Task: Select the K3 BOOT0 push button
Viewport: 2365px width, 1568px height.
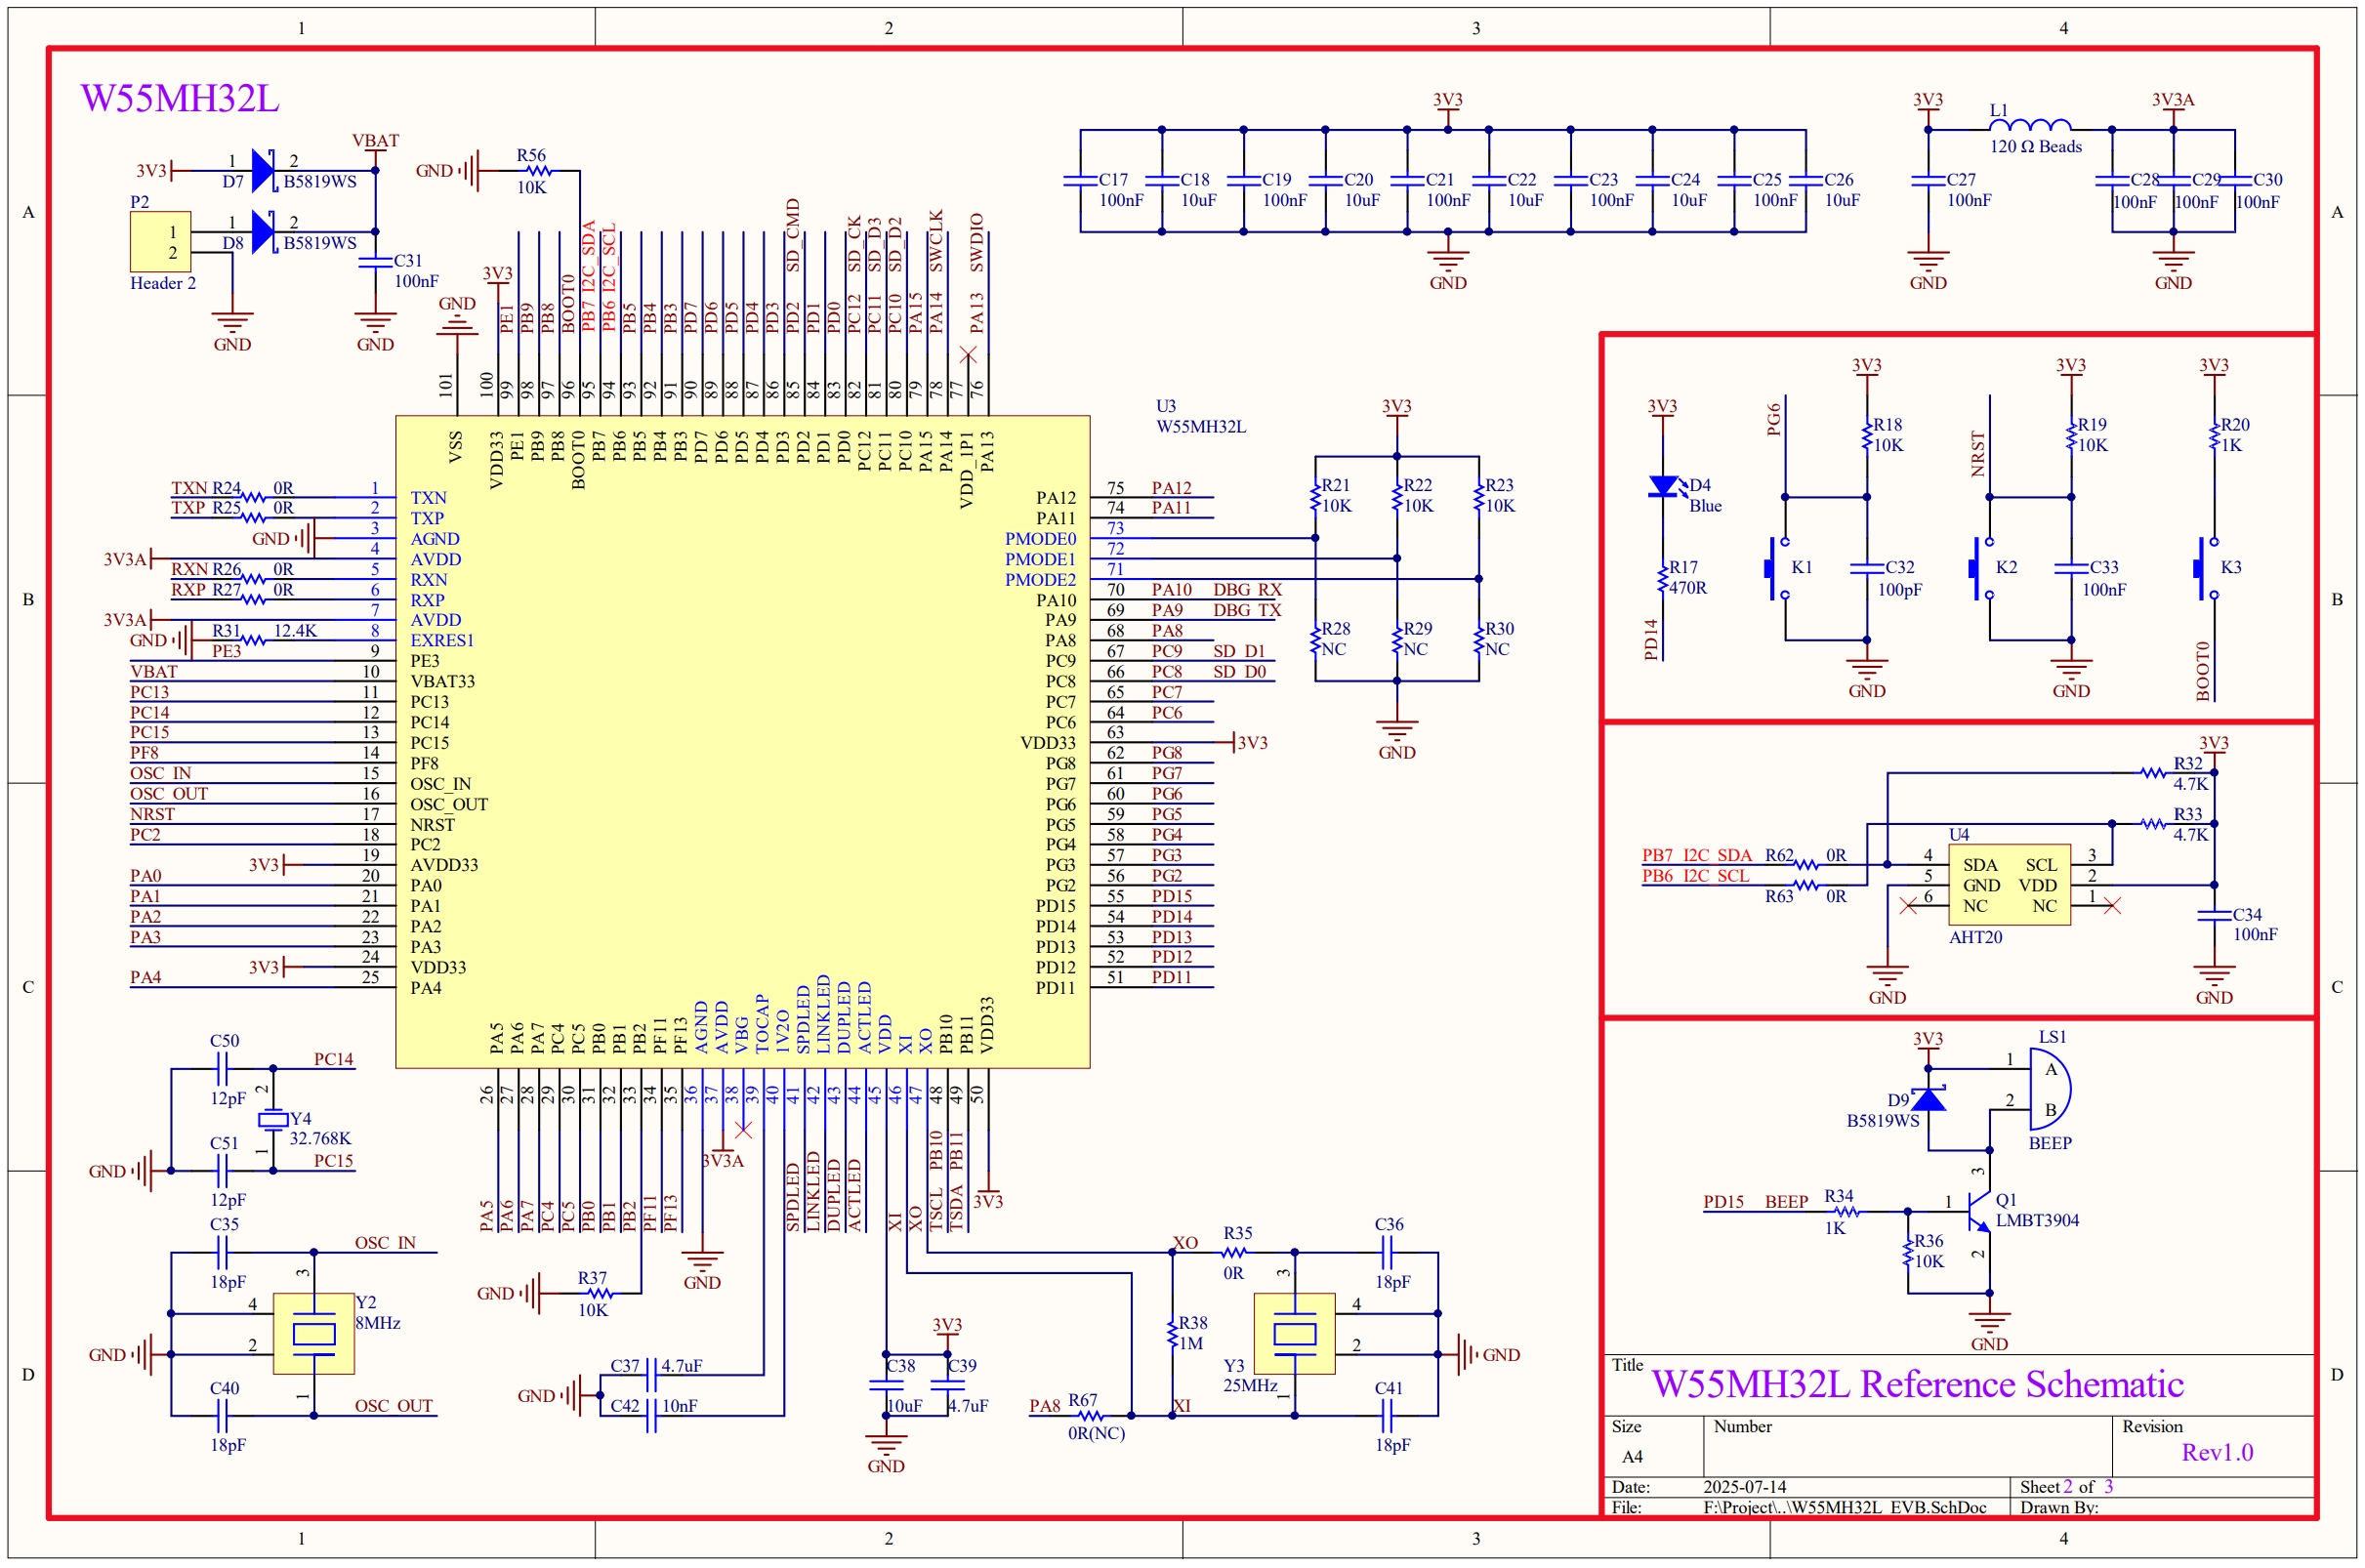Action: (2207, 569)
